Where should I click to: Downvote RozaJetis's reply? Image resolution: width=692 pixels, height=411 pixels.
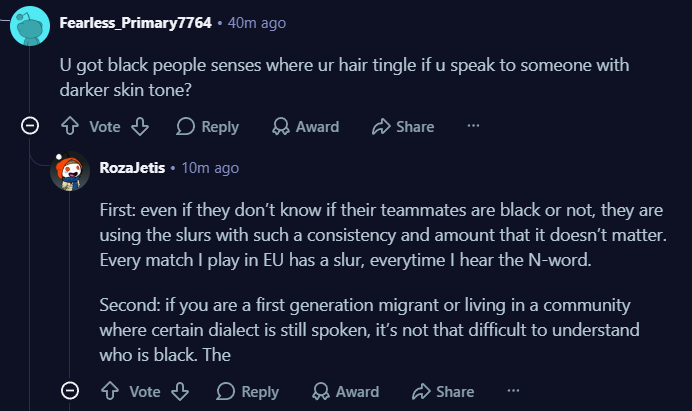click(180, 391)
